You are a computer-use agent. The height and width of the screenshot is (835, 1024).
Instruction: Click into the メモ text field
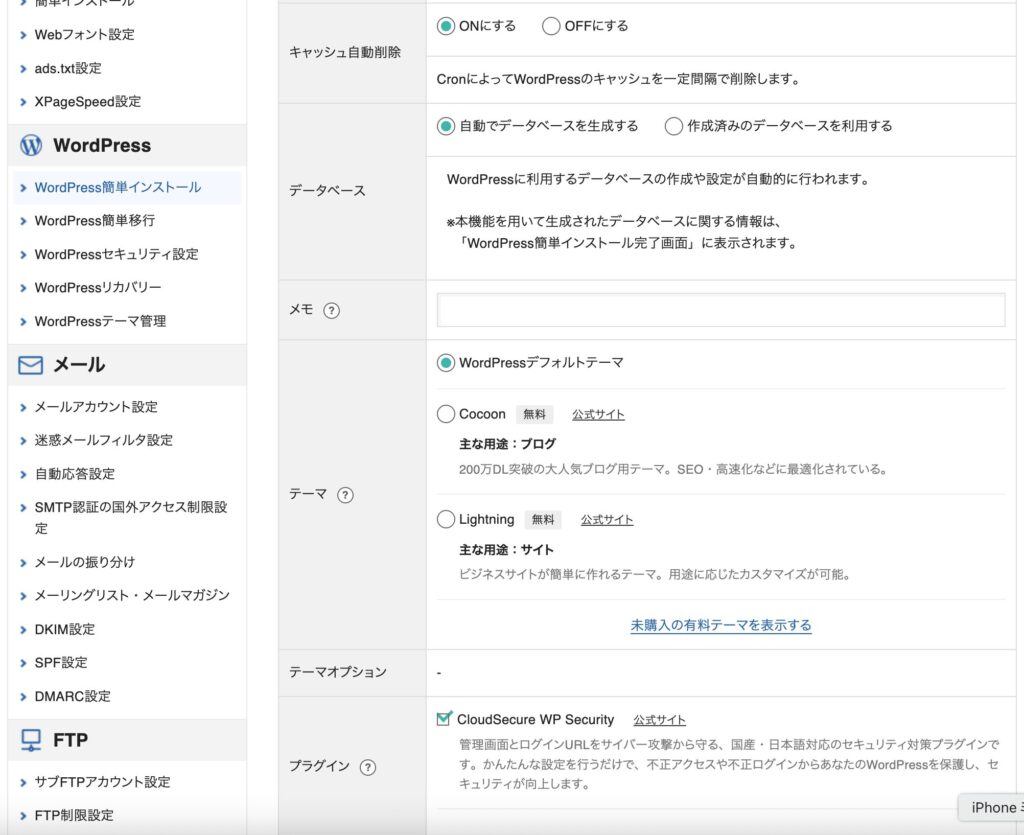[721, 310]
